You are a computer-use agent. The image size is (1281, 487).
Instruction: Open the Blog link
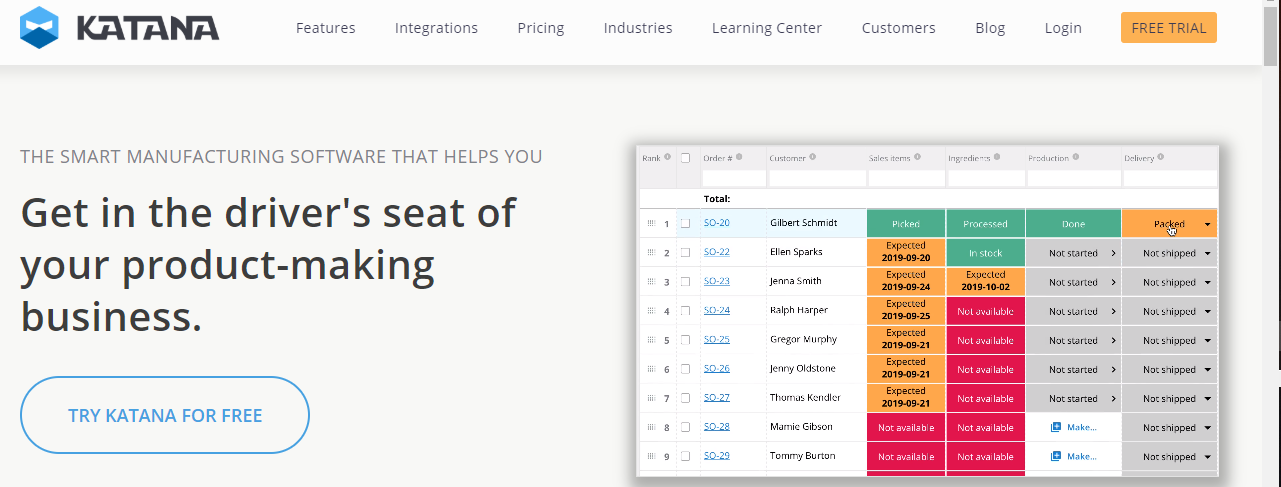click(x=990, y=28)
